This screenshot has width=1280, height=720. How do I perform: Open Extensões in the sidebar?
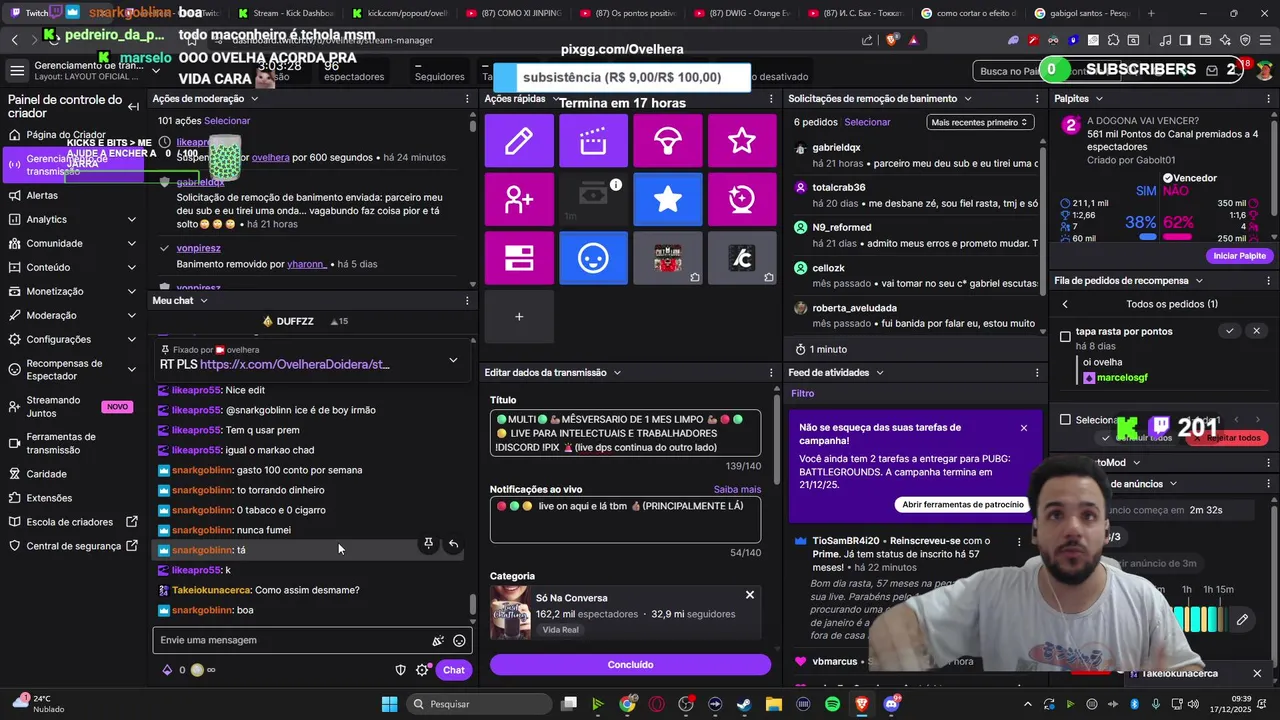tap(49, 498)
